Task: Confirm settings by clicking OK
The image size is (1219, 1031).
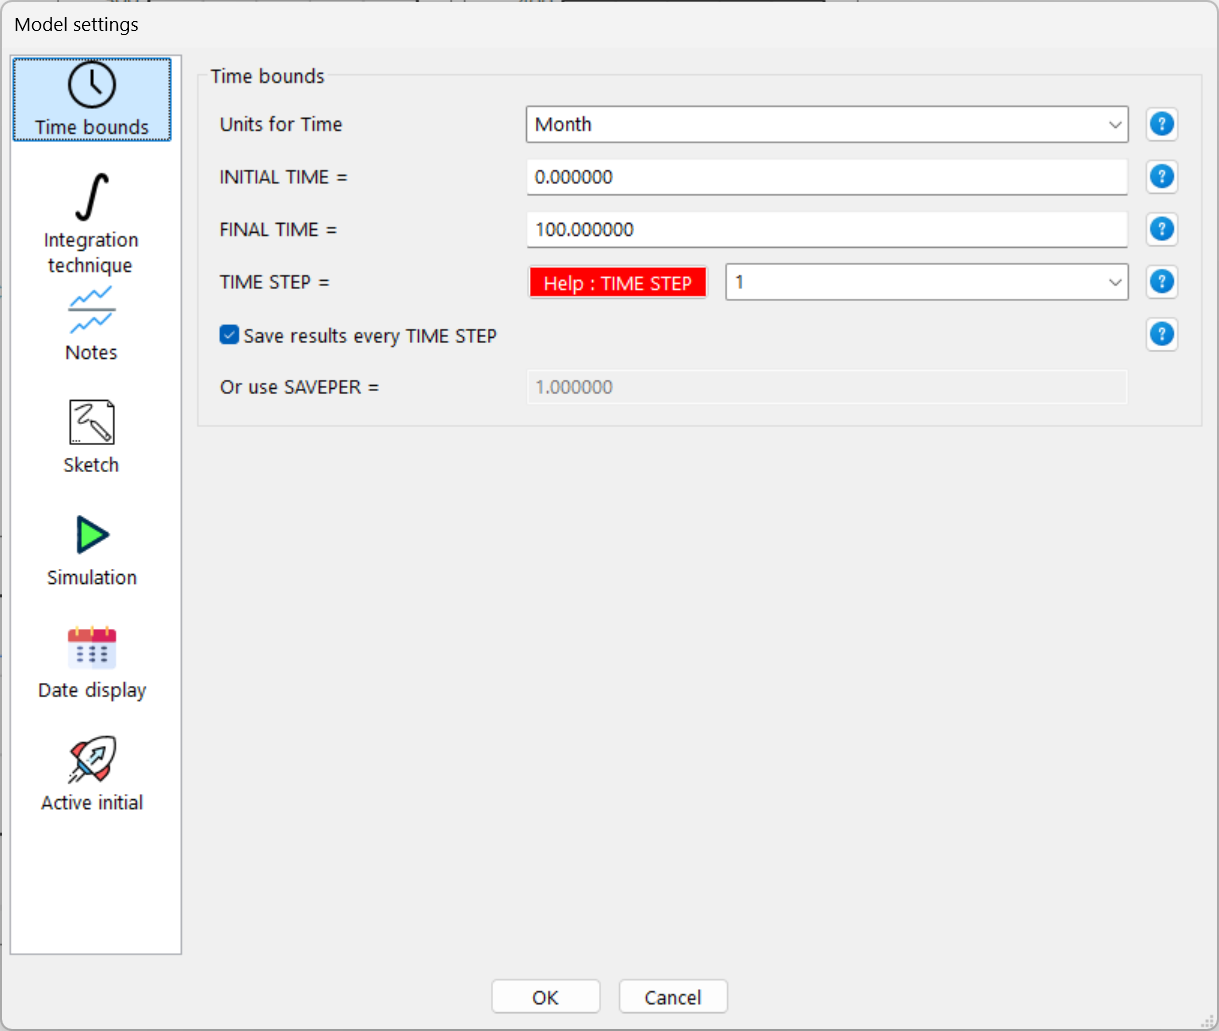Action: click(545, 996)
